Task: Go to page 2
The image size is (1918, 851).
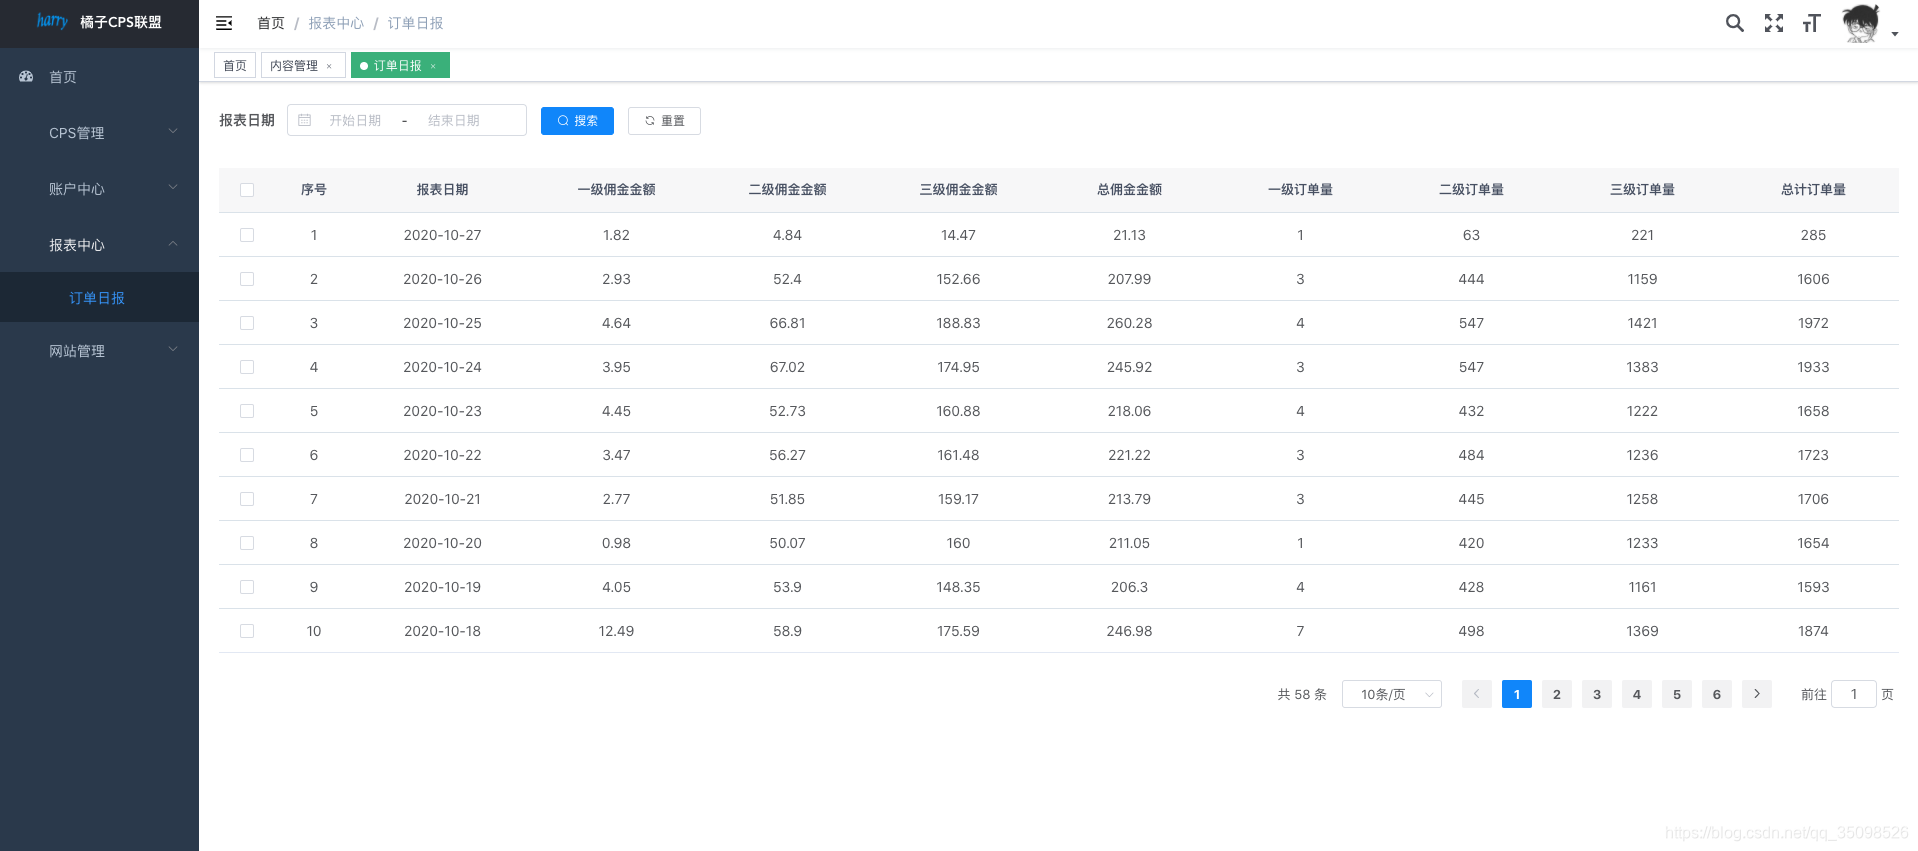Action: click(1556, 694)
